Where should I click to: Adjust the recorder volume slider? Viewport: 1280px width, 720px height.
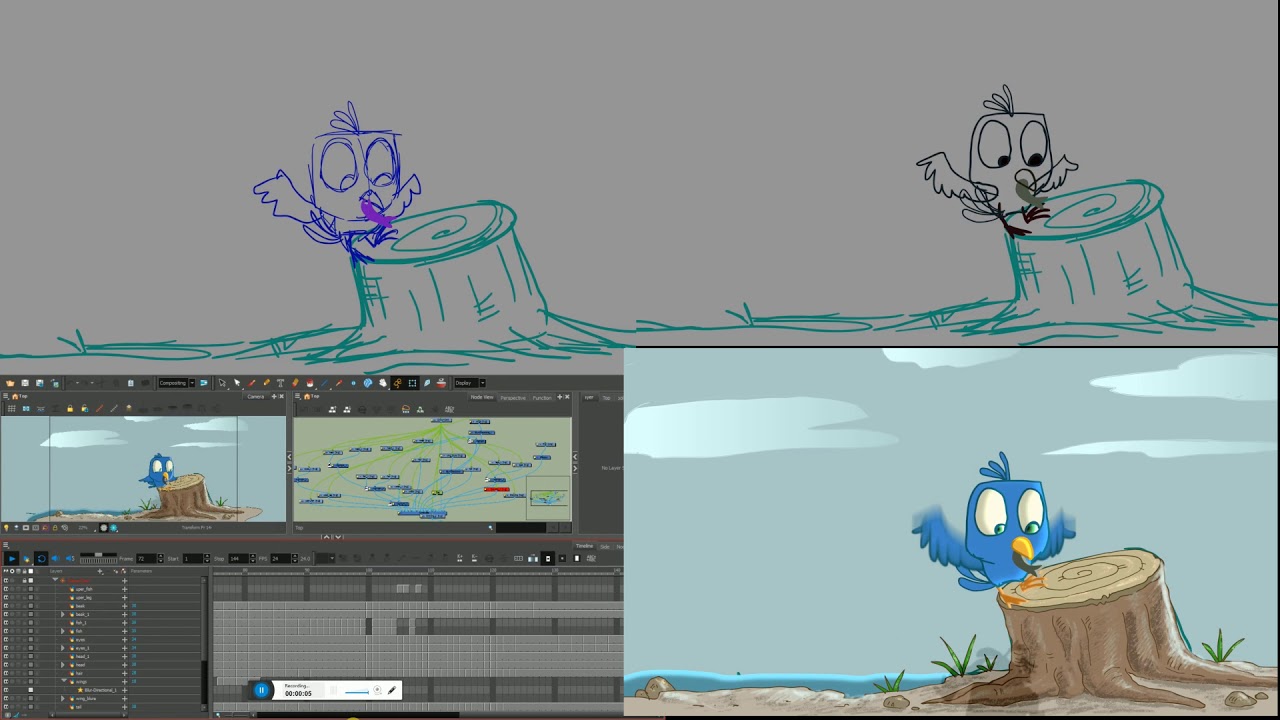[x=357, y=692]
